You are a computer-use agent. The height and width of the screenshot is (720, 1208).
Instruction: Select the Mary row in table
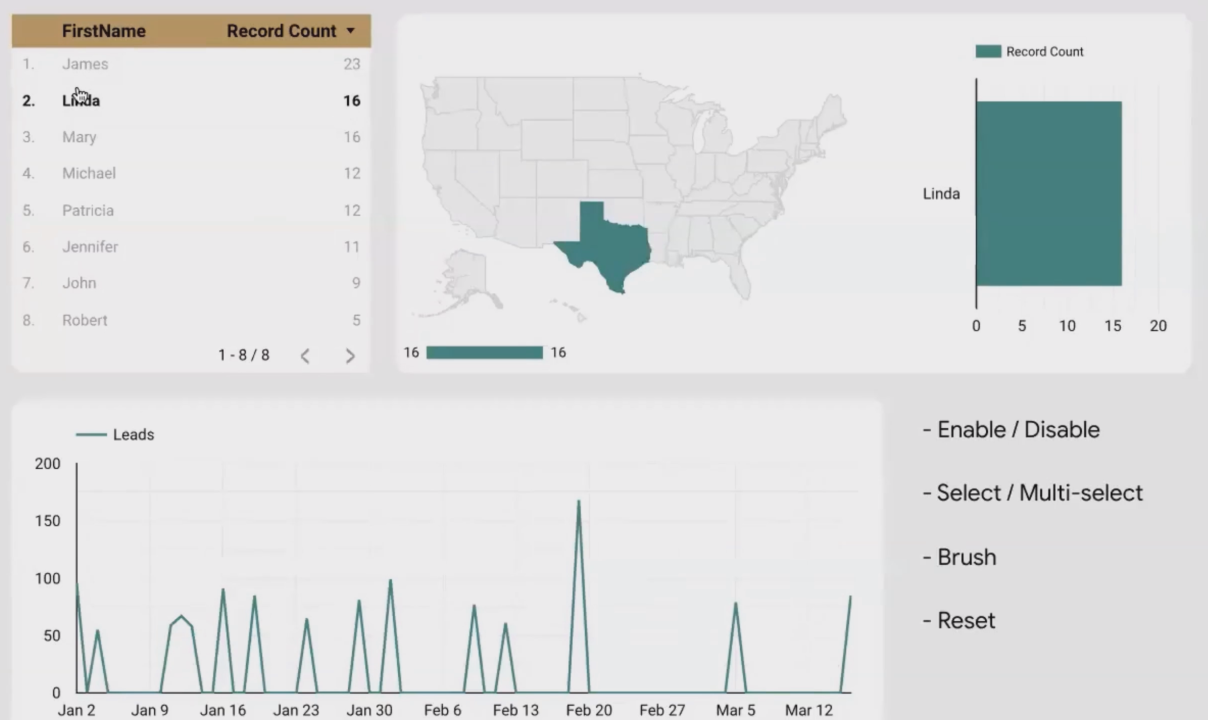(x=191, y=137)
